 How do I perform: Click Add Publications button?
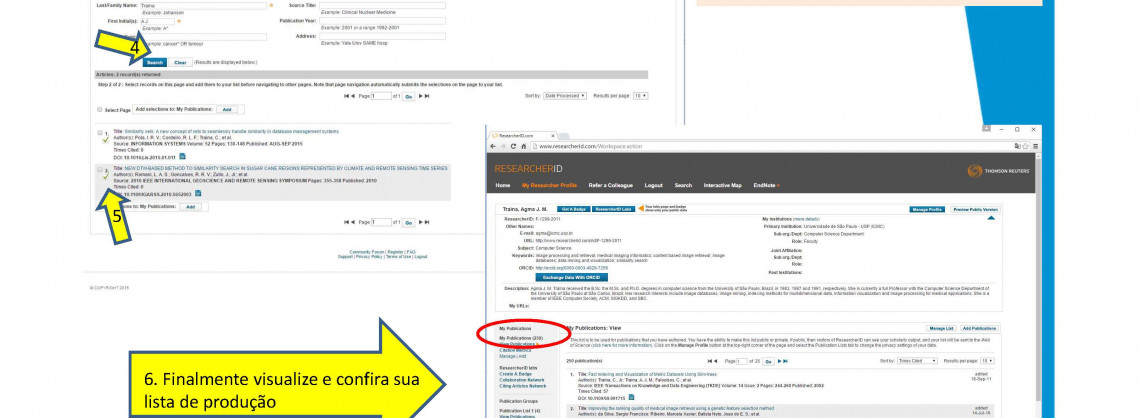pos(980,329)
